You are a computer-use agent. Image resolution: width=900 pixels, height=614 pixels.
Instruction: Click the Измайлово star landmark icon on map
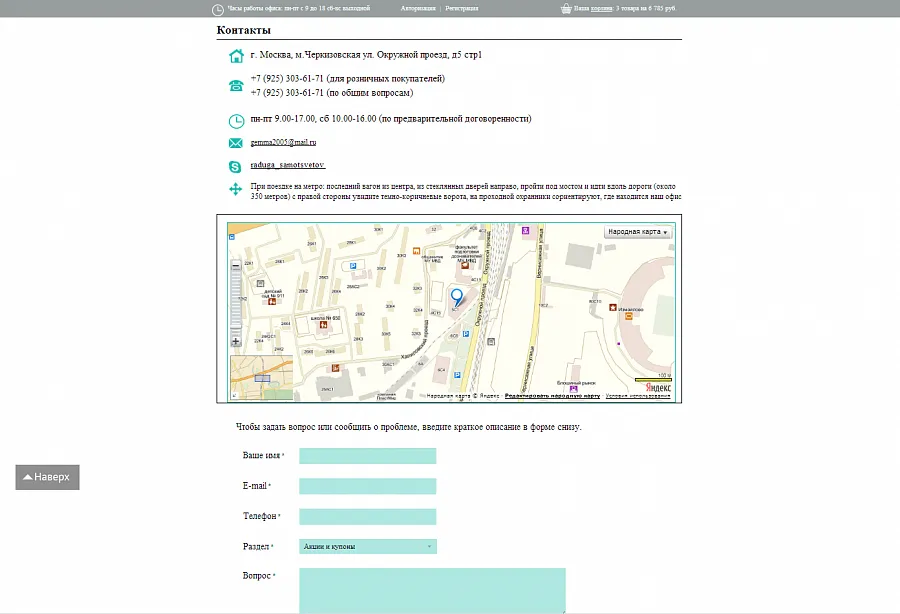point(612,308)
